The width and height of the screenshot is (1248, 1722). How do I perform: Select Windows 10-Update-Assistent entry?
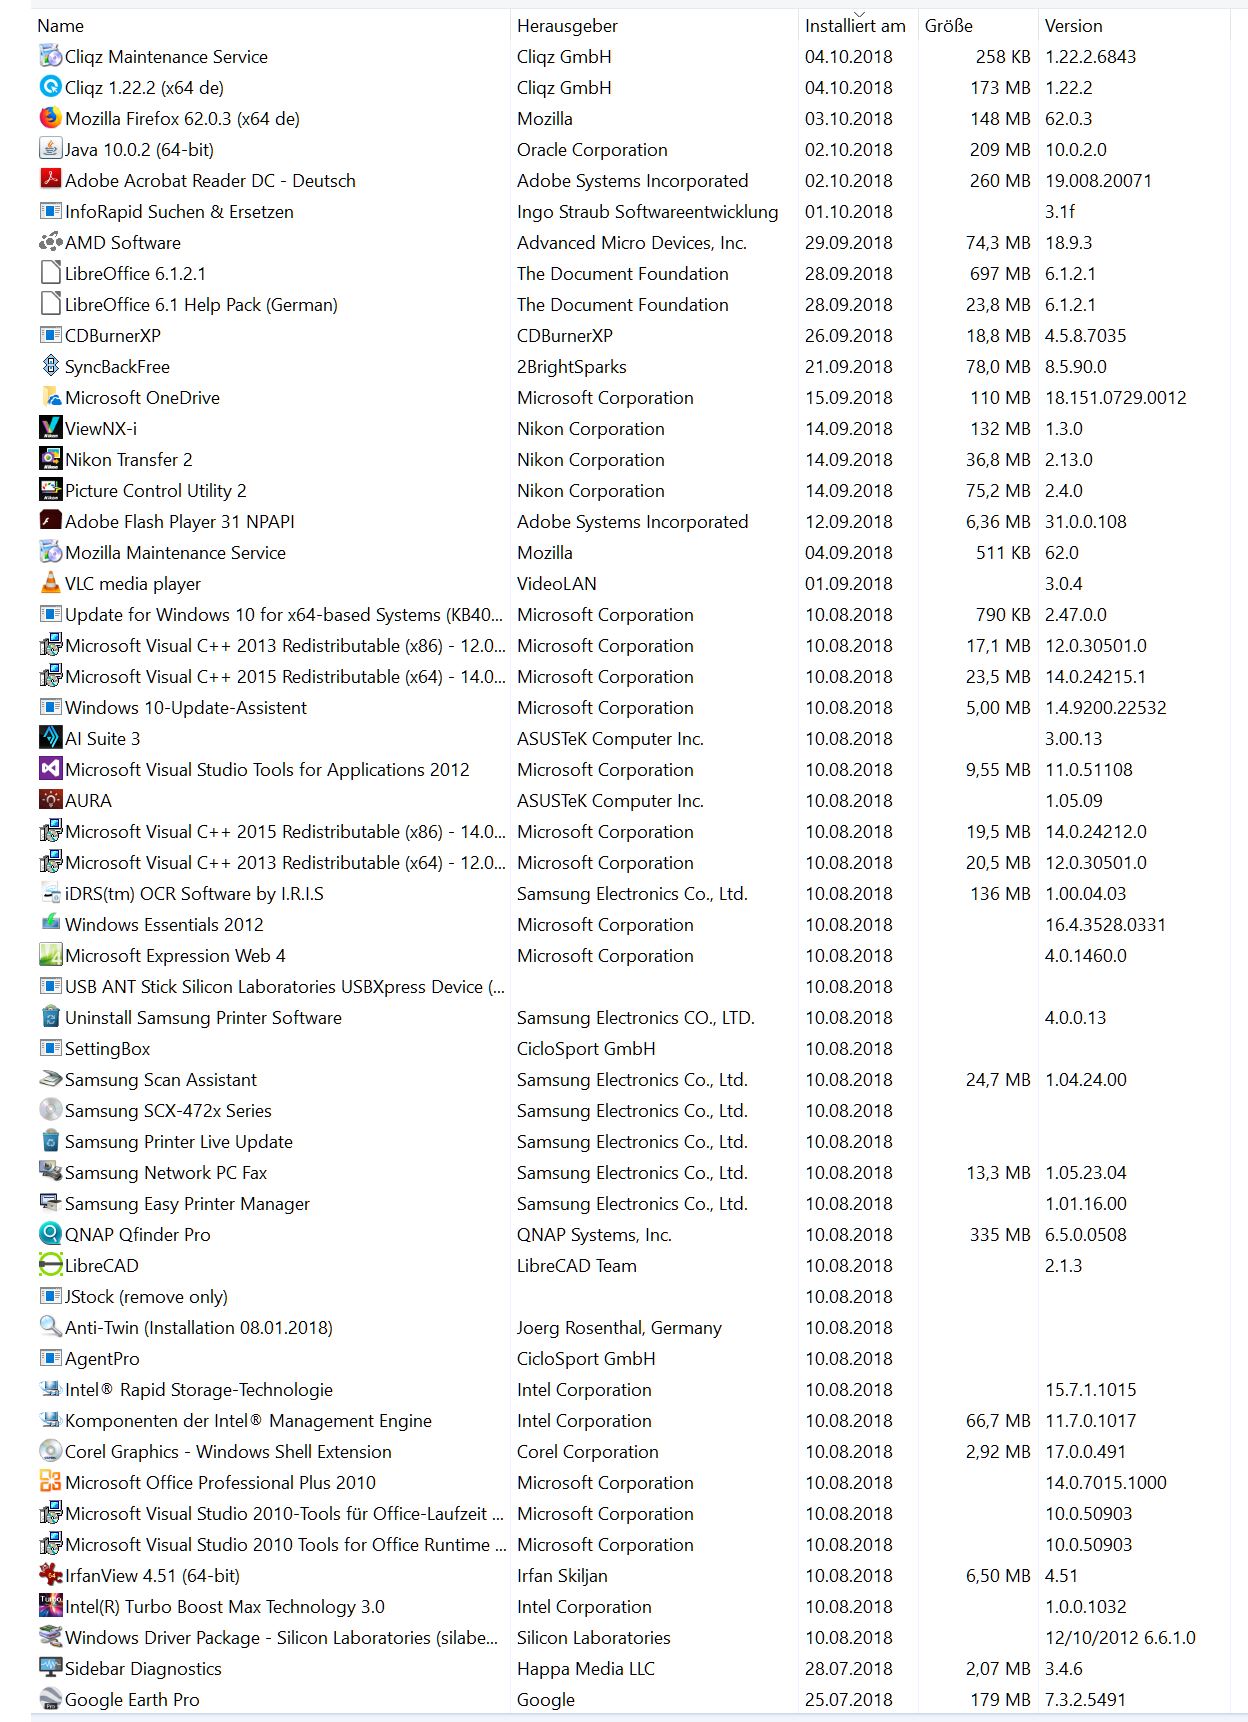tap(186, 707)
